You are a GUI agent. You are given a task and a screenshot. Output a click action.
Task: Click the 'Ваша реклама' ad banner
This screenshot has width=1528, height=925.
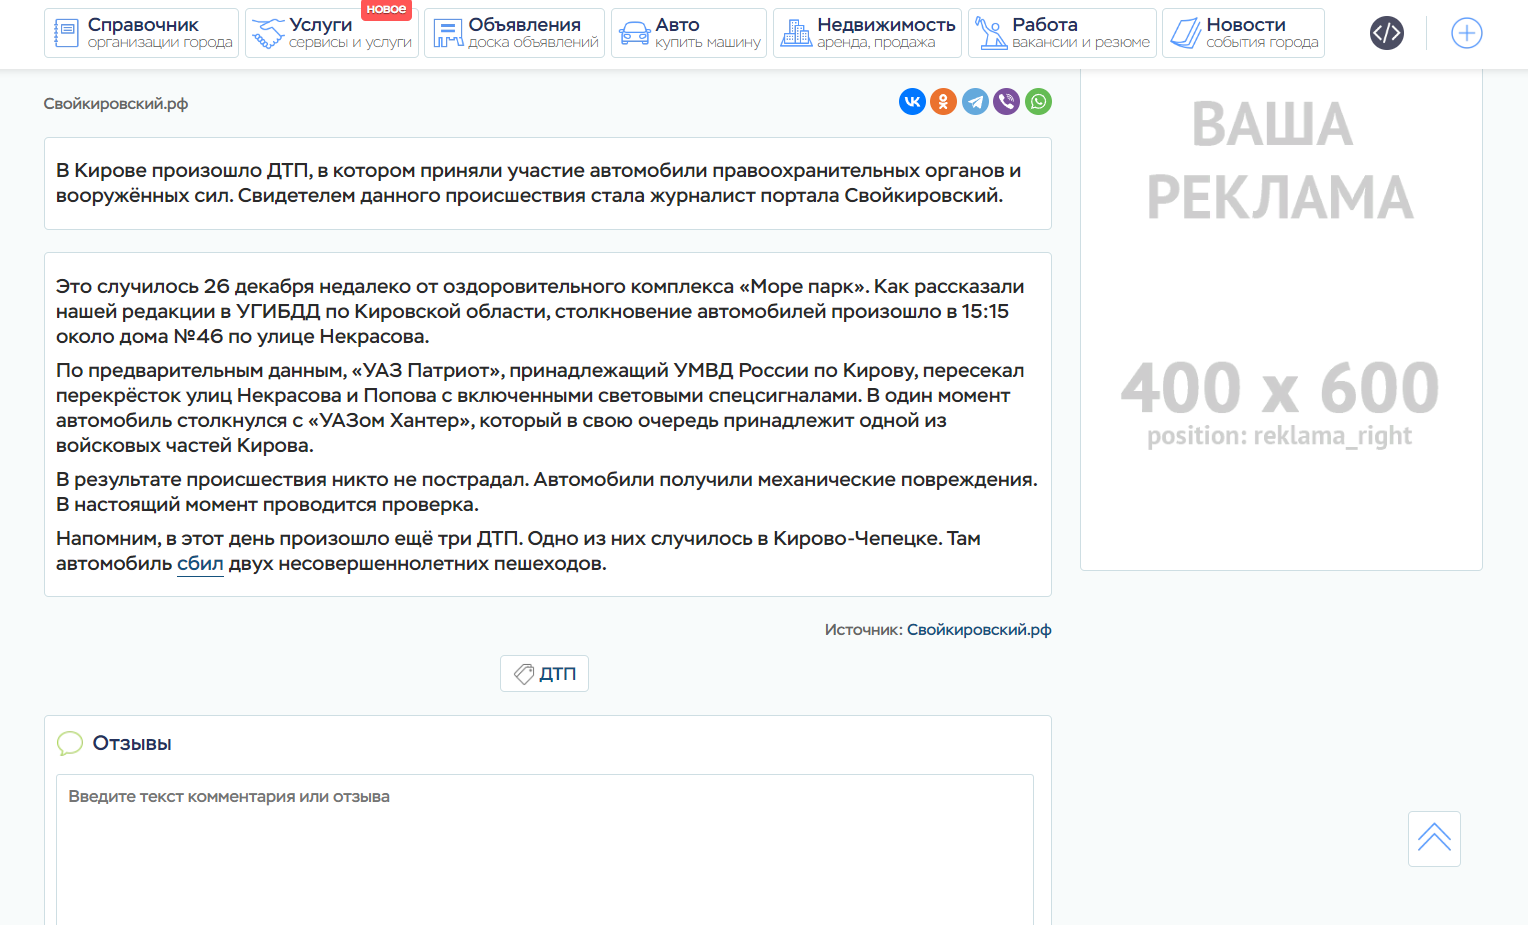click(x=1280, y=320)
